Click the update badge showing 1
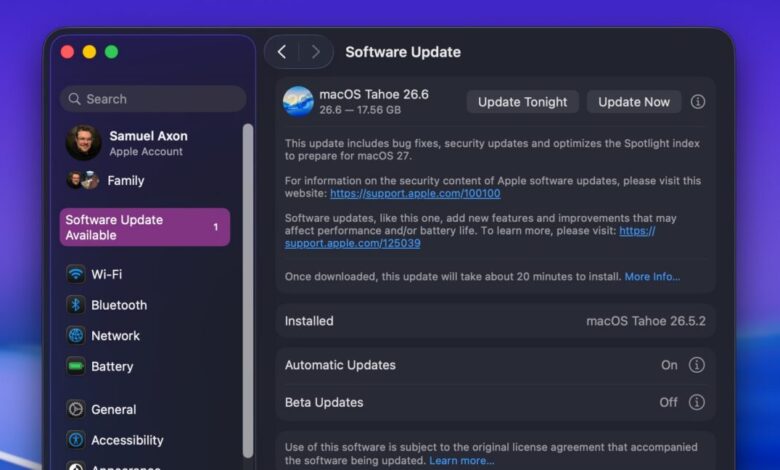 215,227
